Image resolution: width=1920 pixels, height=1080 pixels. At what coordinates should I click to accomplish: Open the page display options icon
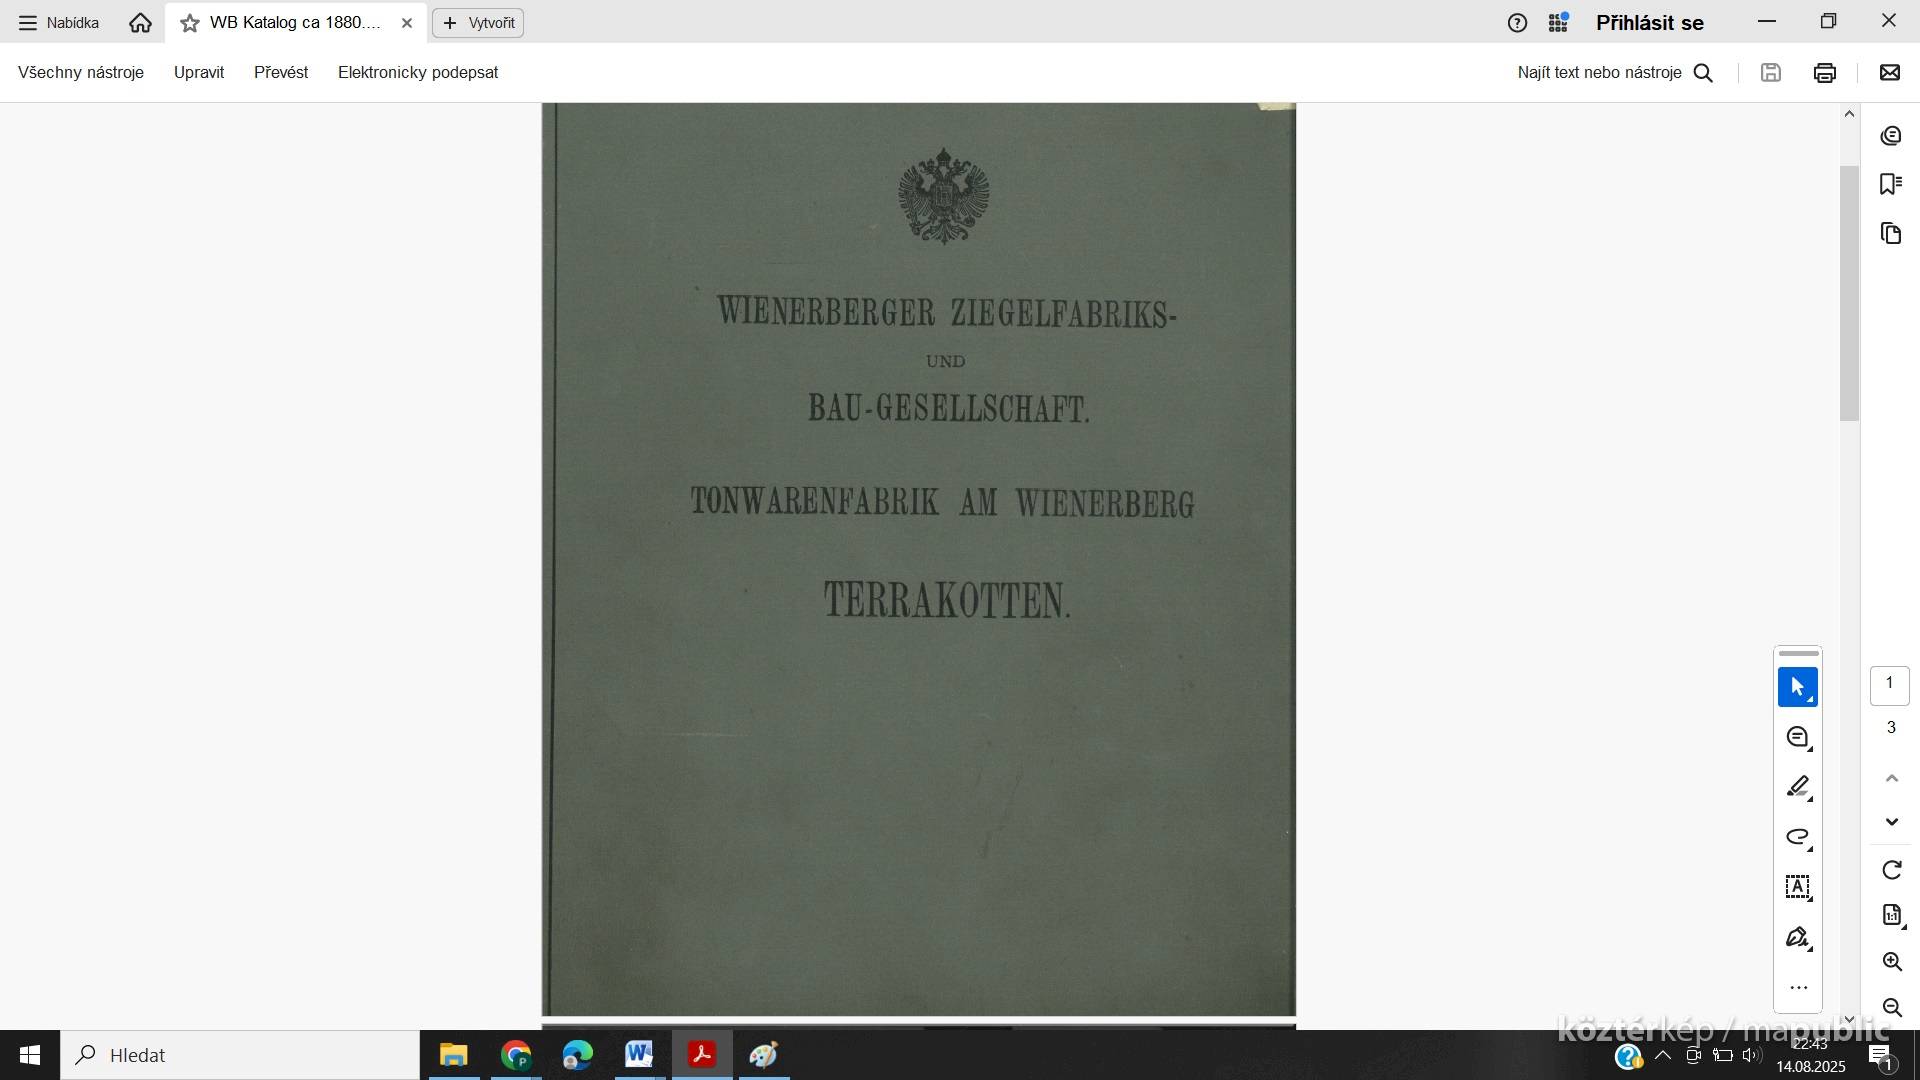[x=1892, y=915]
